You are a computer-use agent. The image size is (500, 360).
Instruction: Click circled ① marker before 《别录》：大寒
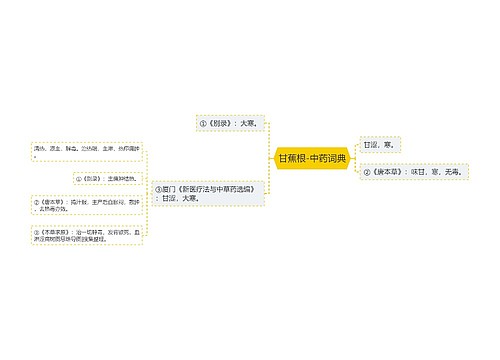click(x=203, y=124)
